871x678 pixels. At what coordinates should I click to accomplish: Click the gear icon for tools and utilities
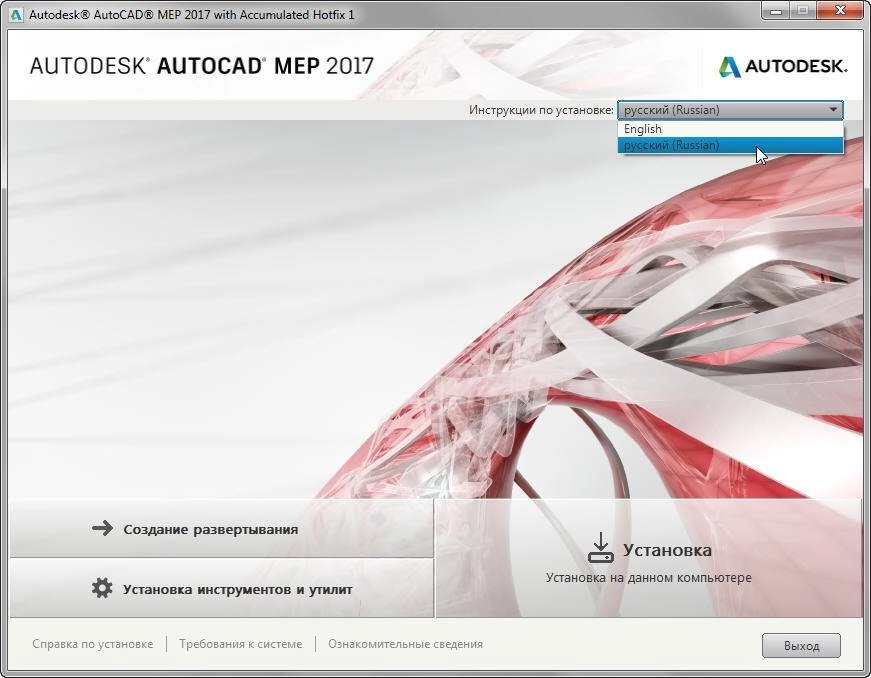[102, 588]
